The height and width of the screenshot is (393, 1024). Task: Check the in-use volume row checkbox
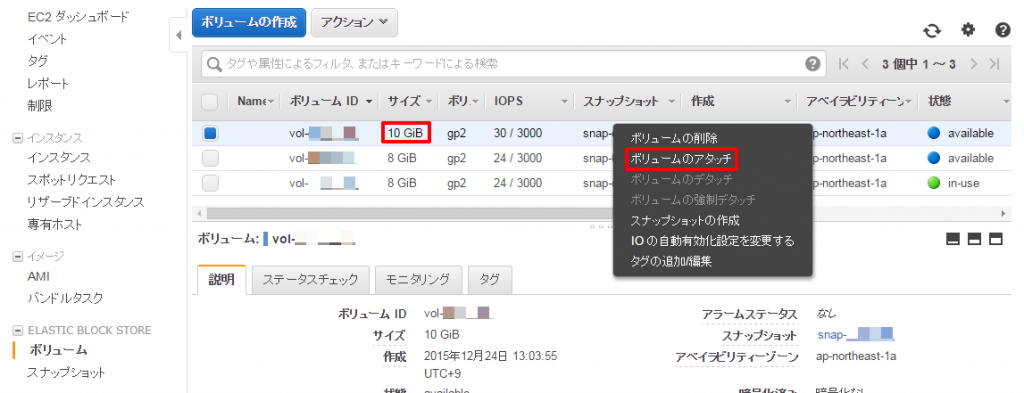pyautogui.click(x=210, y=183)
